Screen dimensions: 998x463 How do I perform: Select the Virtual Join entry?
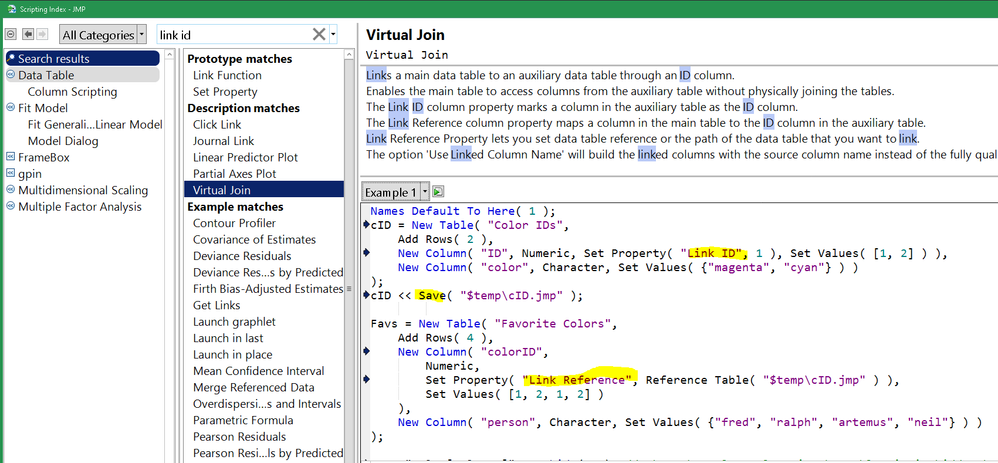[x=264, y=190]
